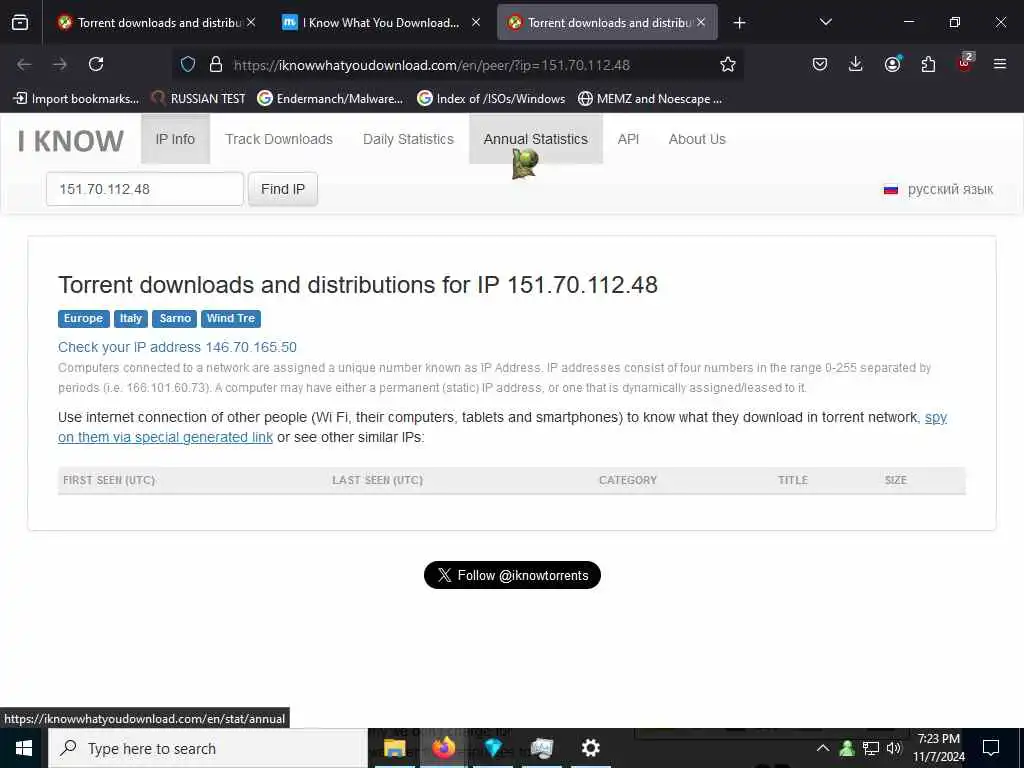Click the taskbar search box
This screenshot has height=768, width=1024.
208,748
